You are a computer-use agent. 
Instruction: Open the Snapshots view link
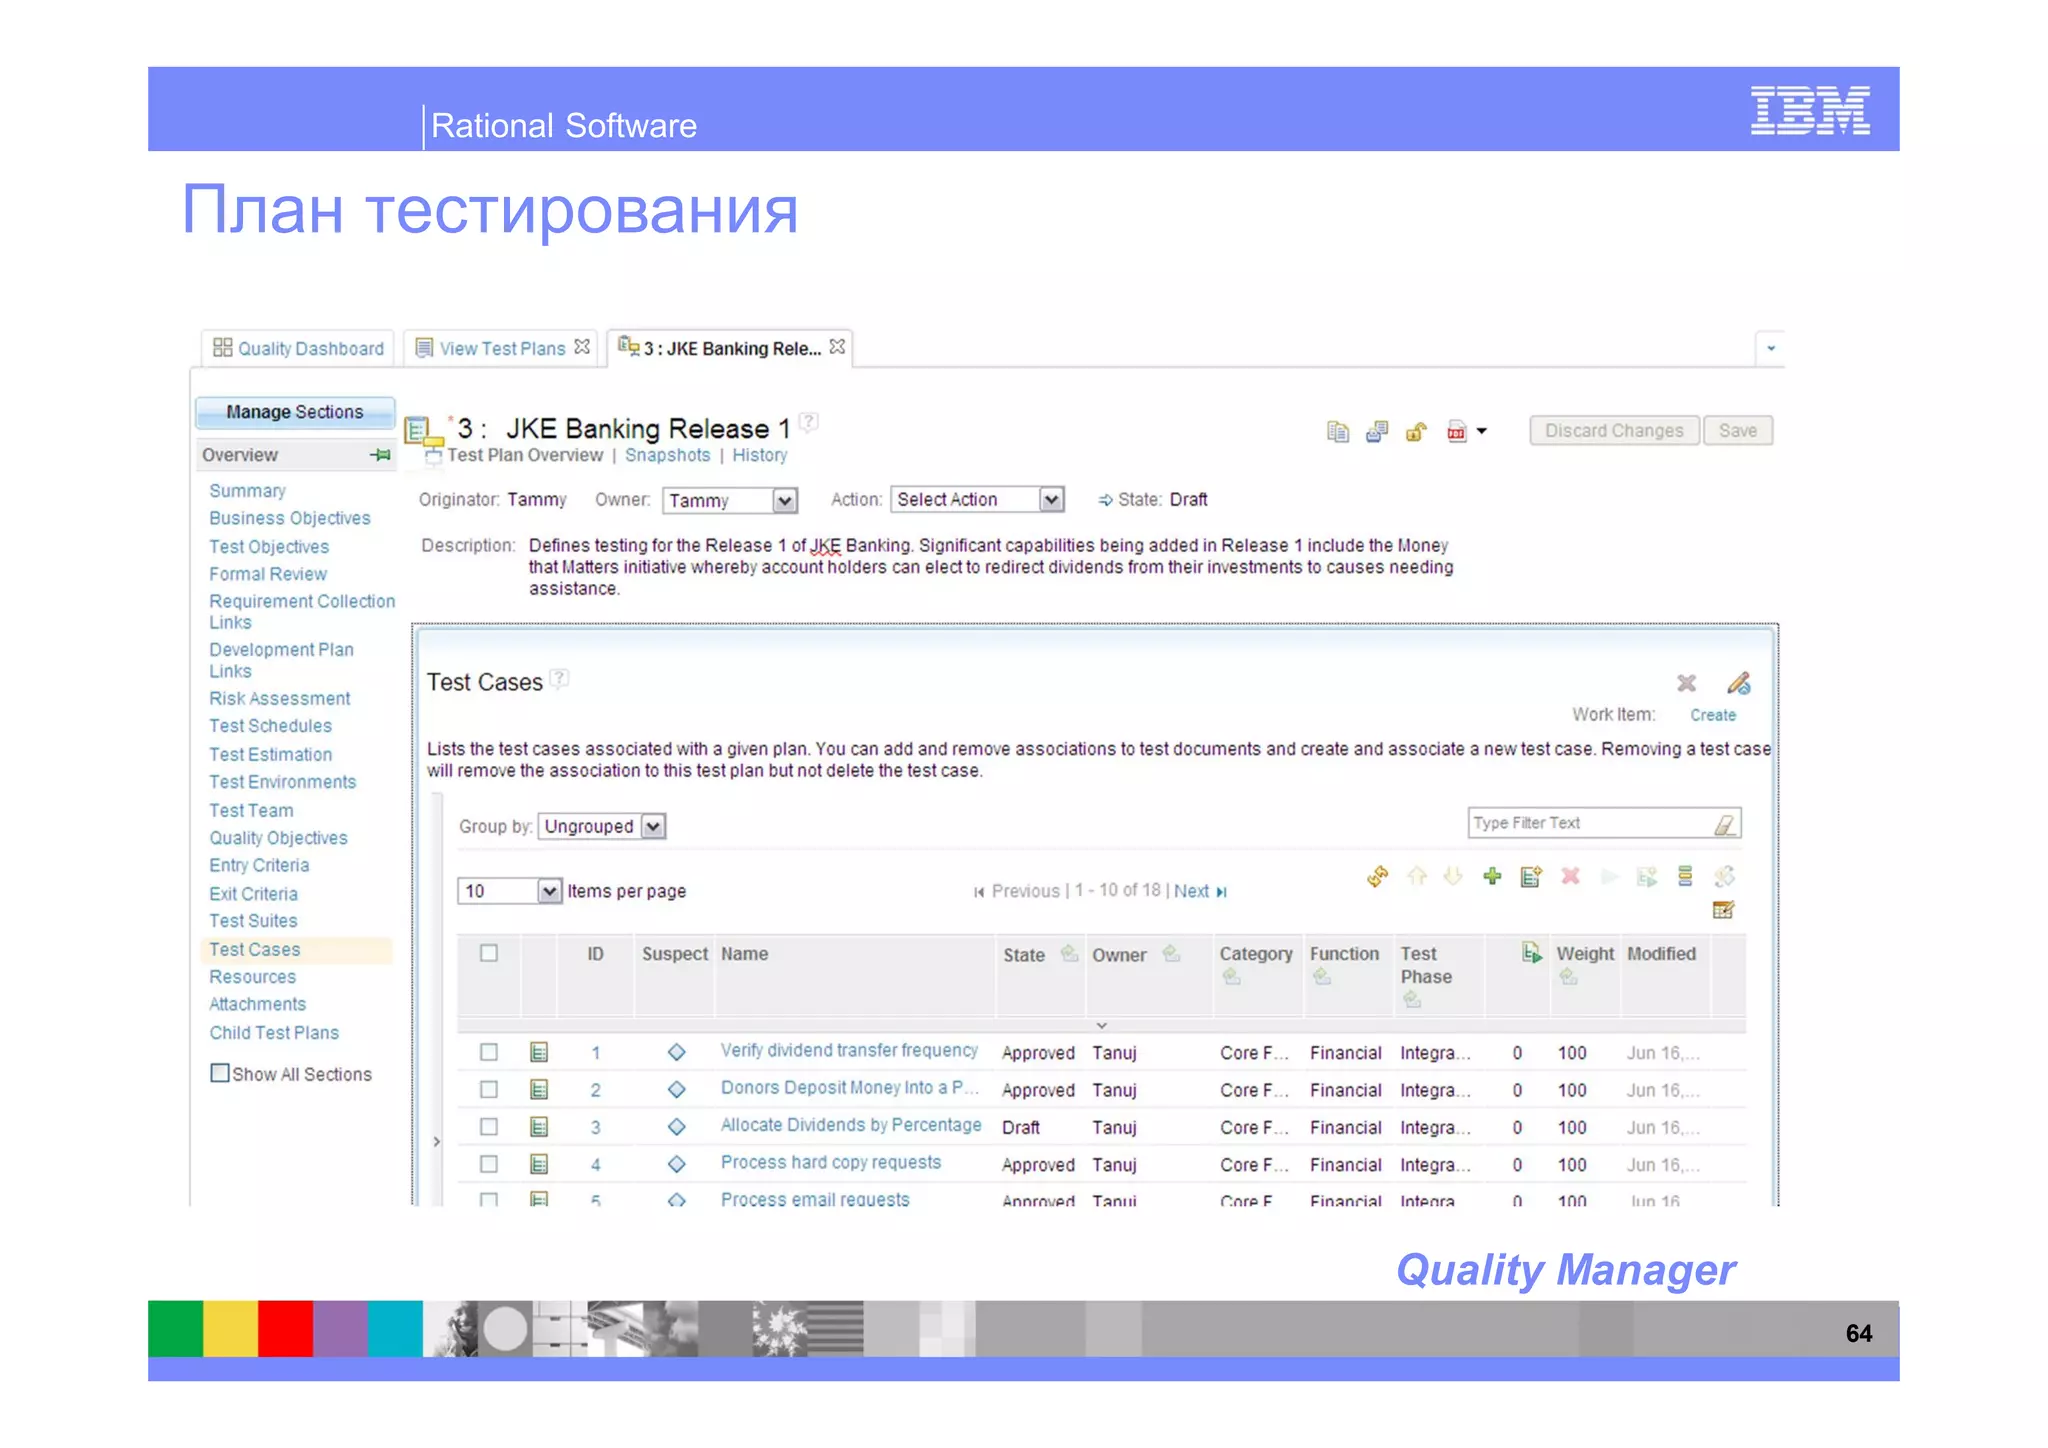(667, 455)
